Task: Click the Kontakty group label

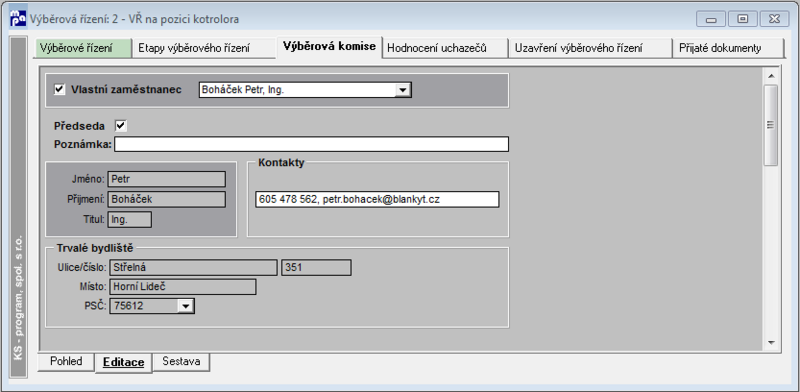Action: [x=281, y=162]
